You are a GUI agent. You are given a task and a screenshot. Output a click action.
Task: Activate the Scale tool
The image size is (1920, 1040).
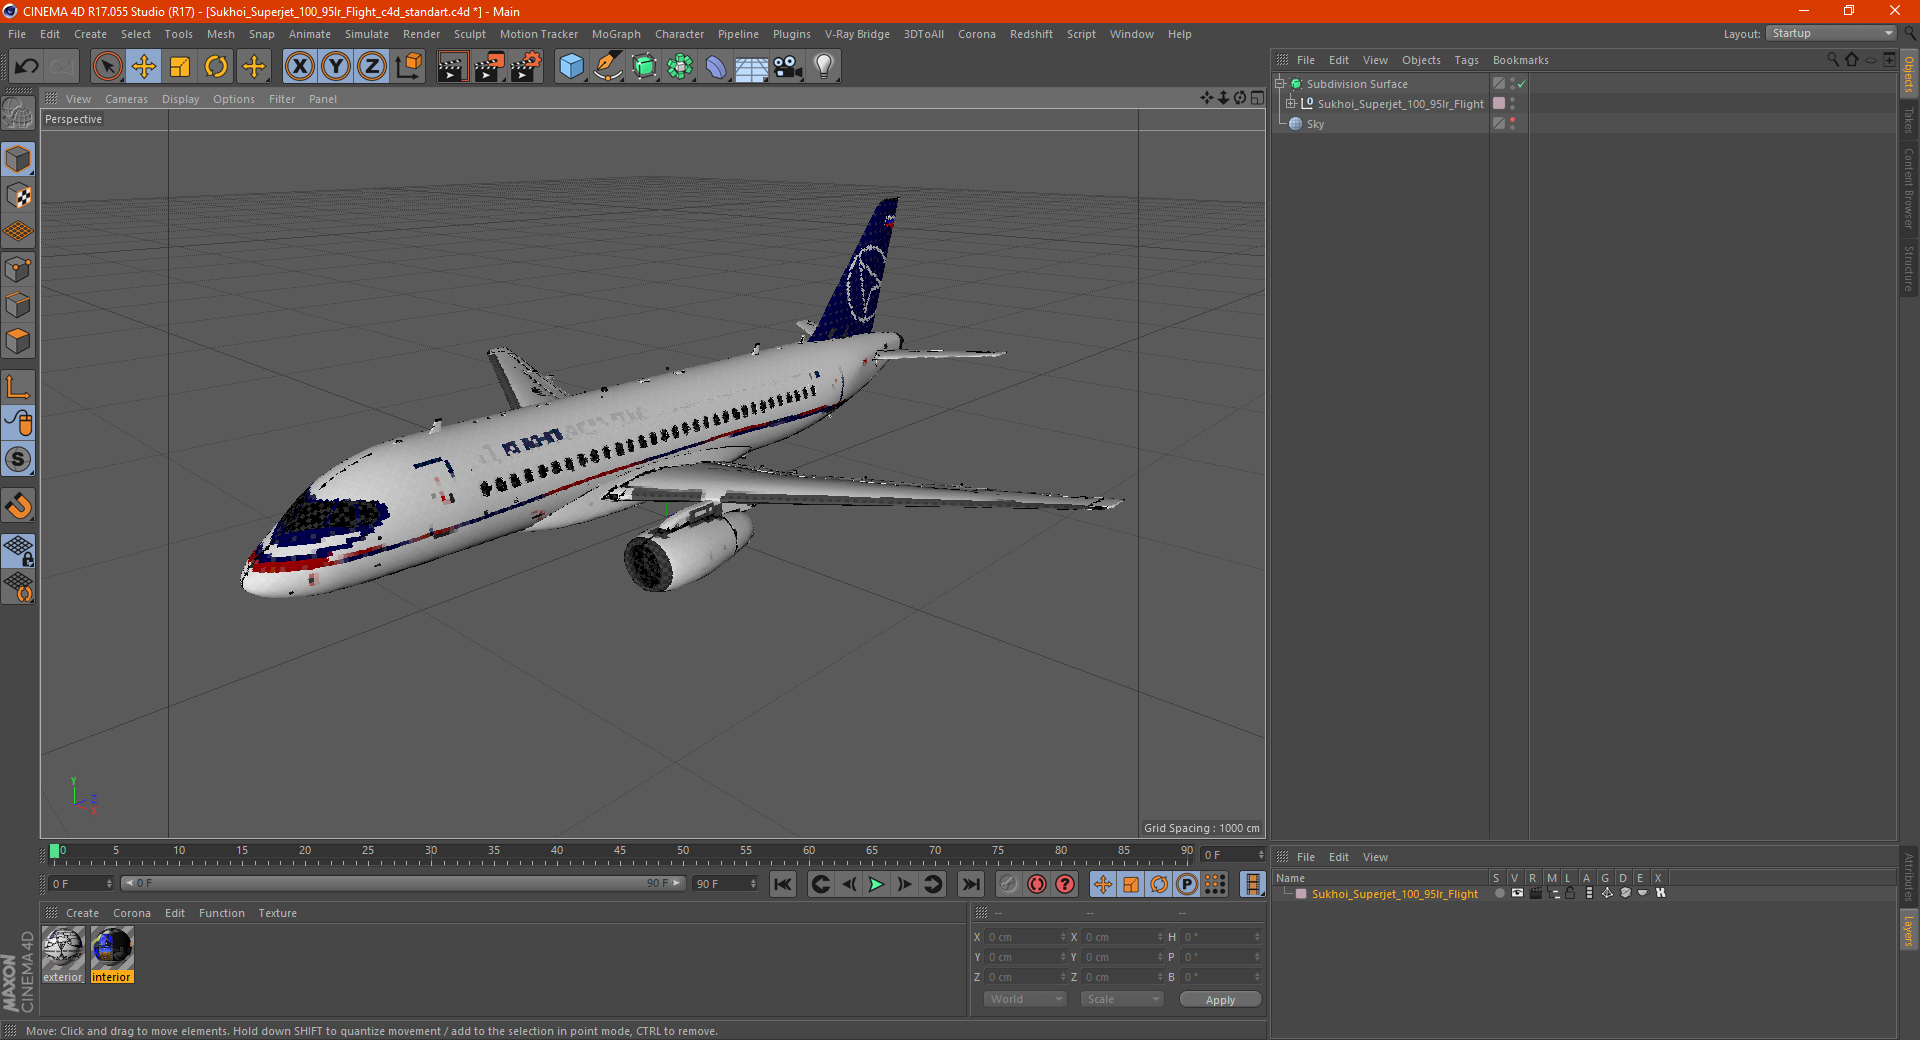point(180,67)
